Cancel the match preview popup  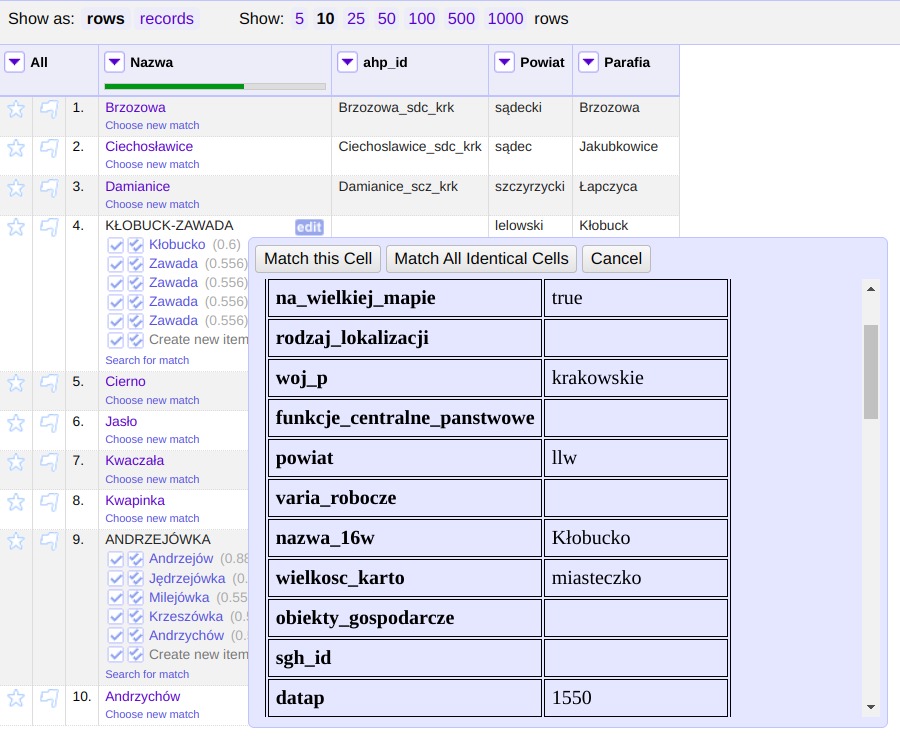(x=616, y=259)
